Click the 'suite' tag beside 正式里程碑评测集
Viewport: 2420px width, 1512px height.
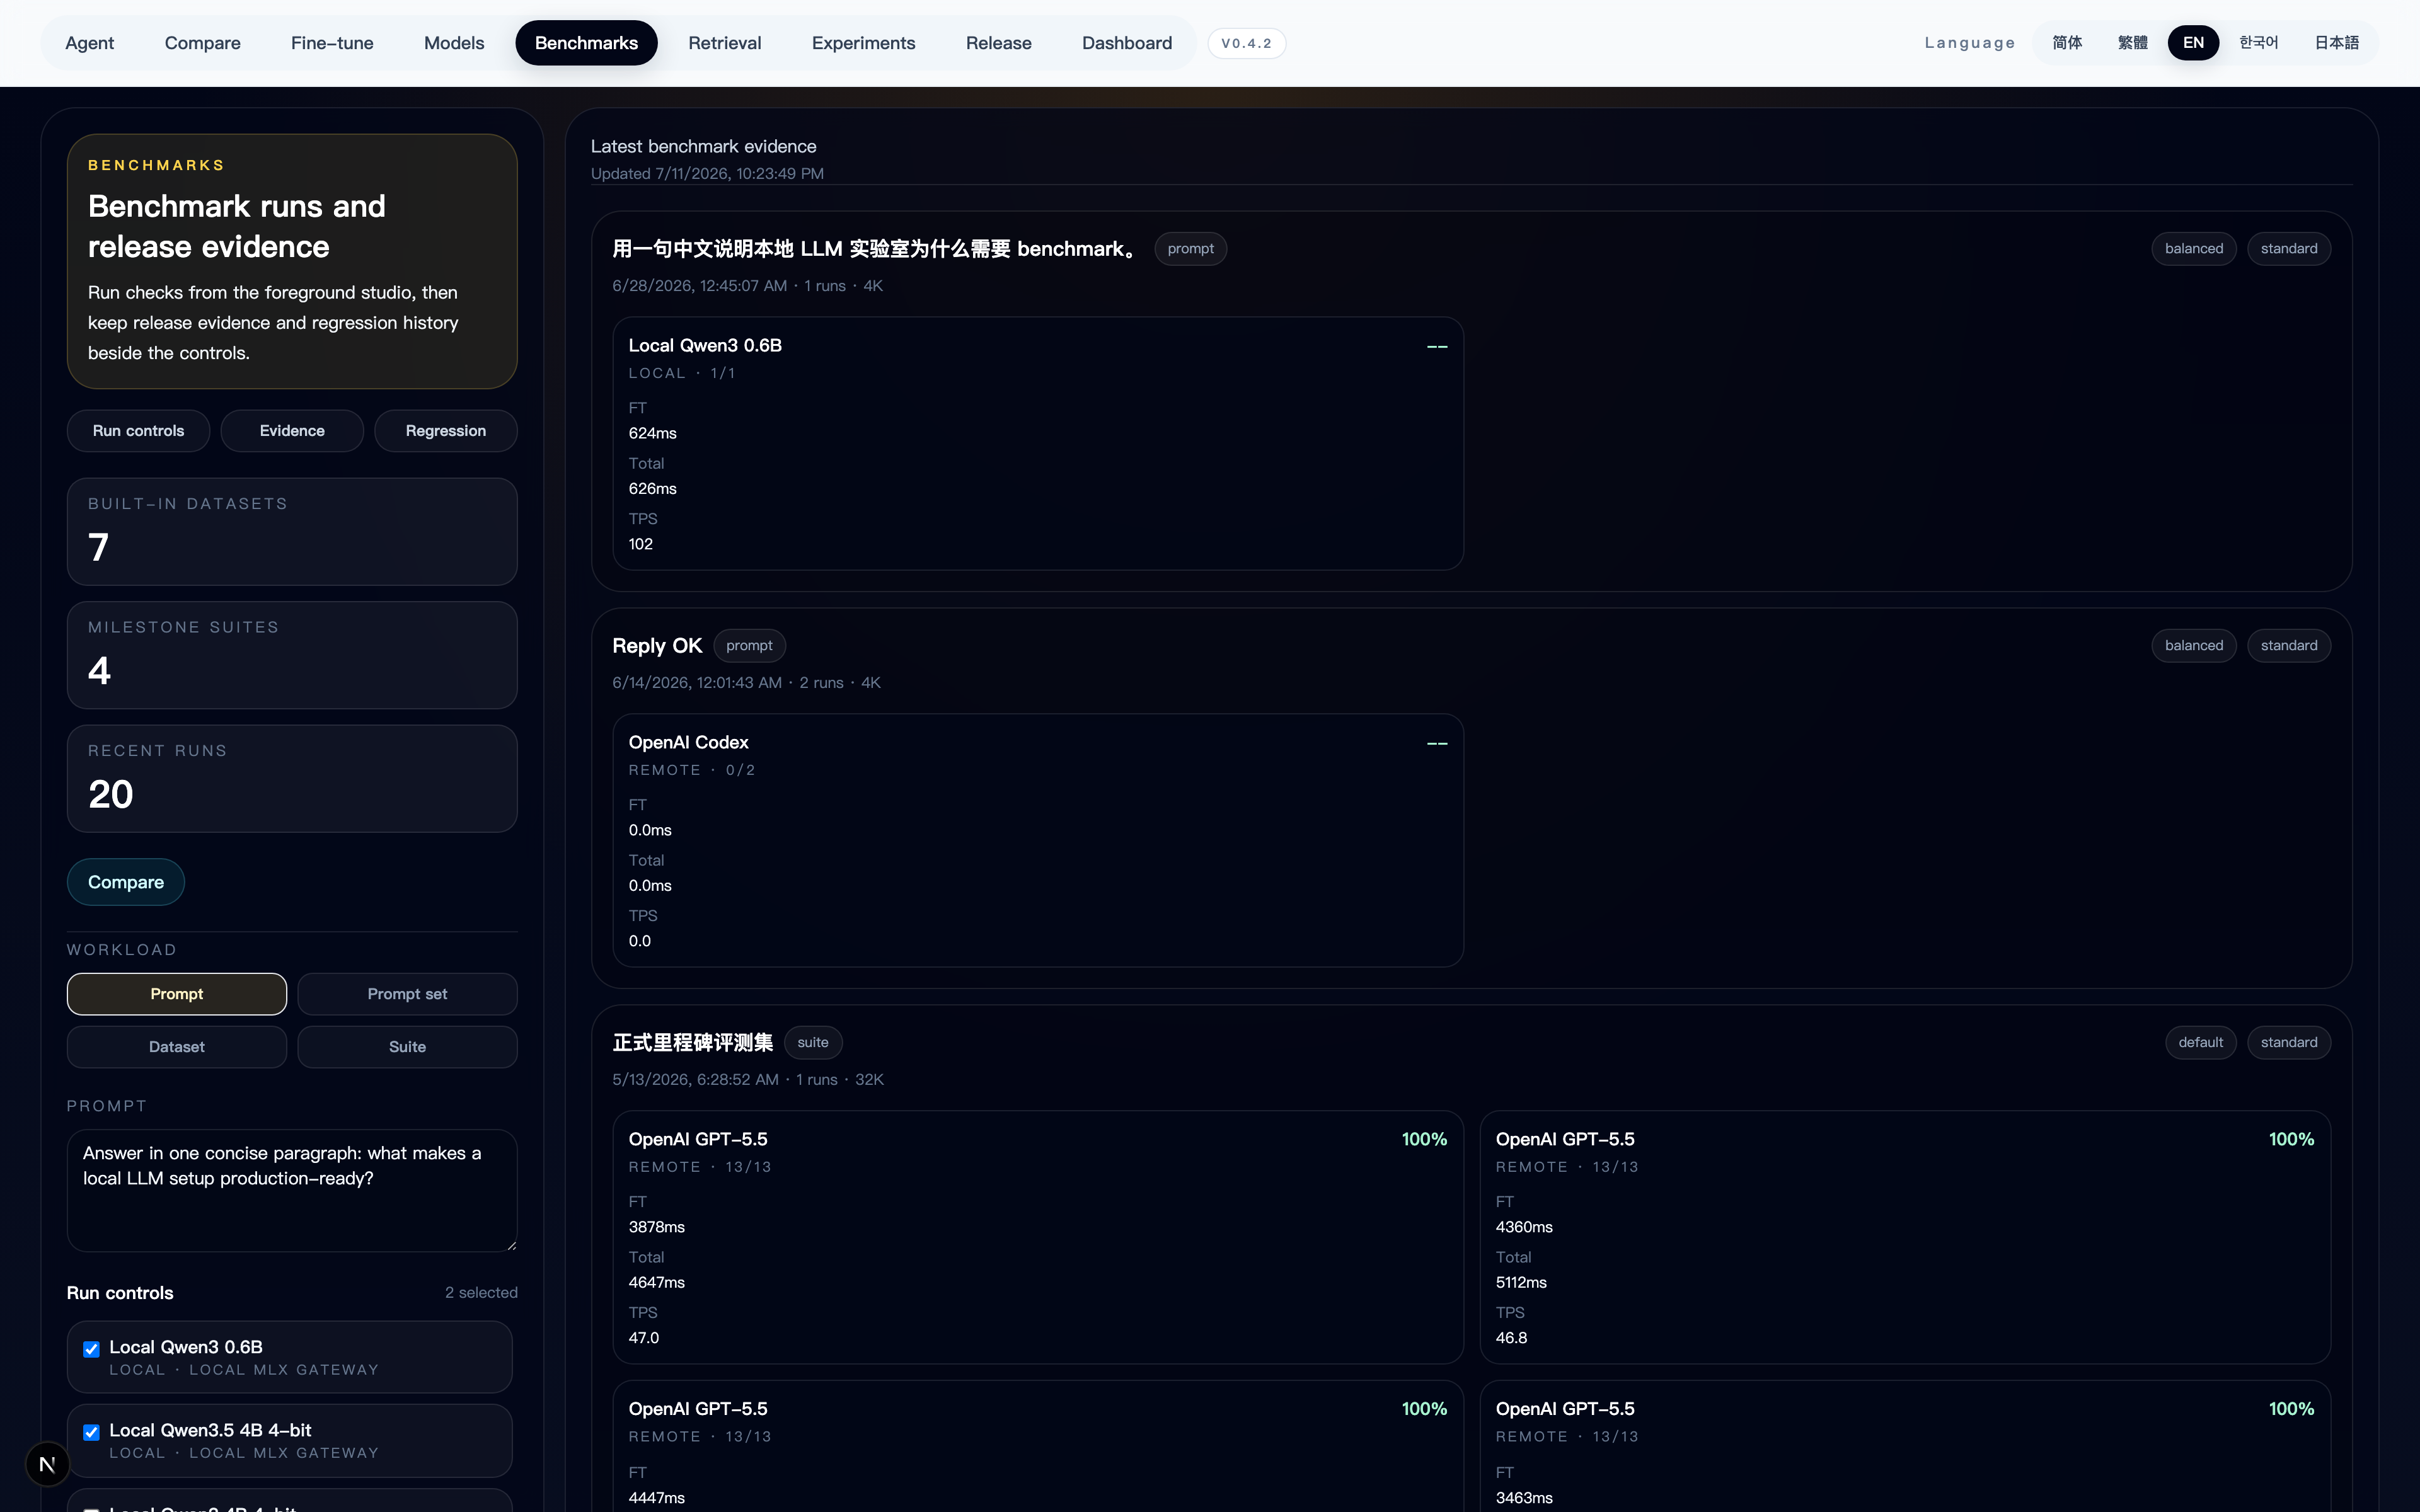(x=813, y=1043)
